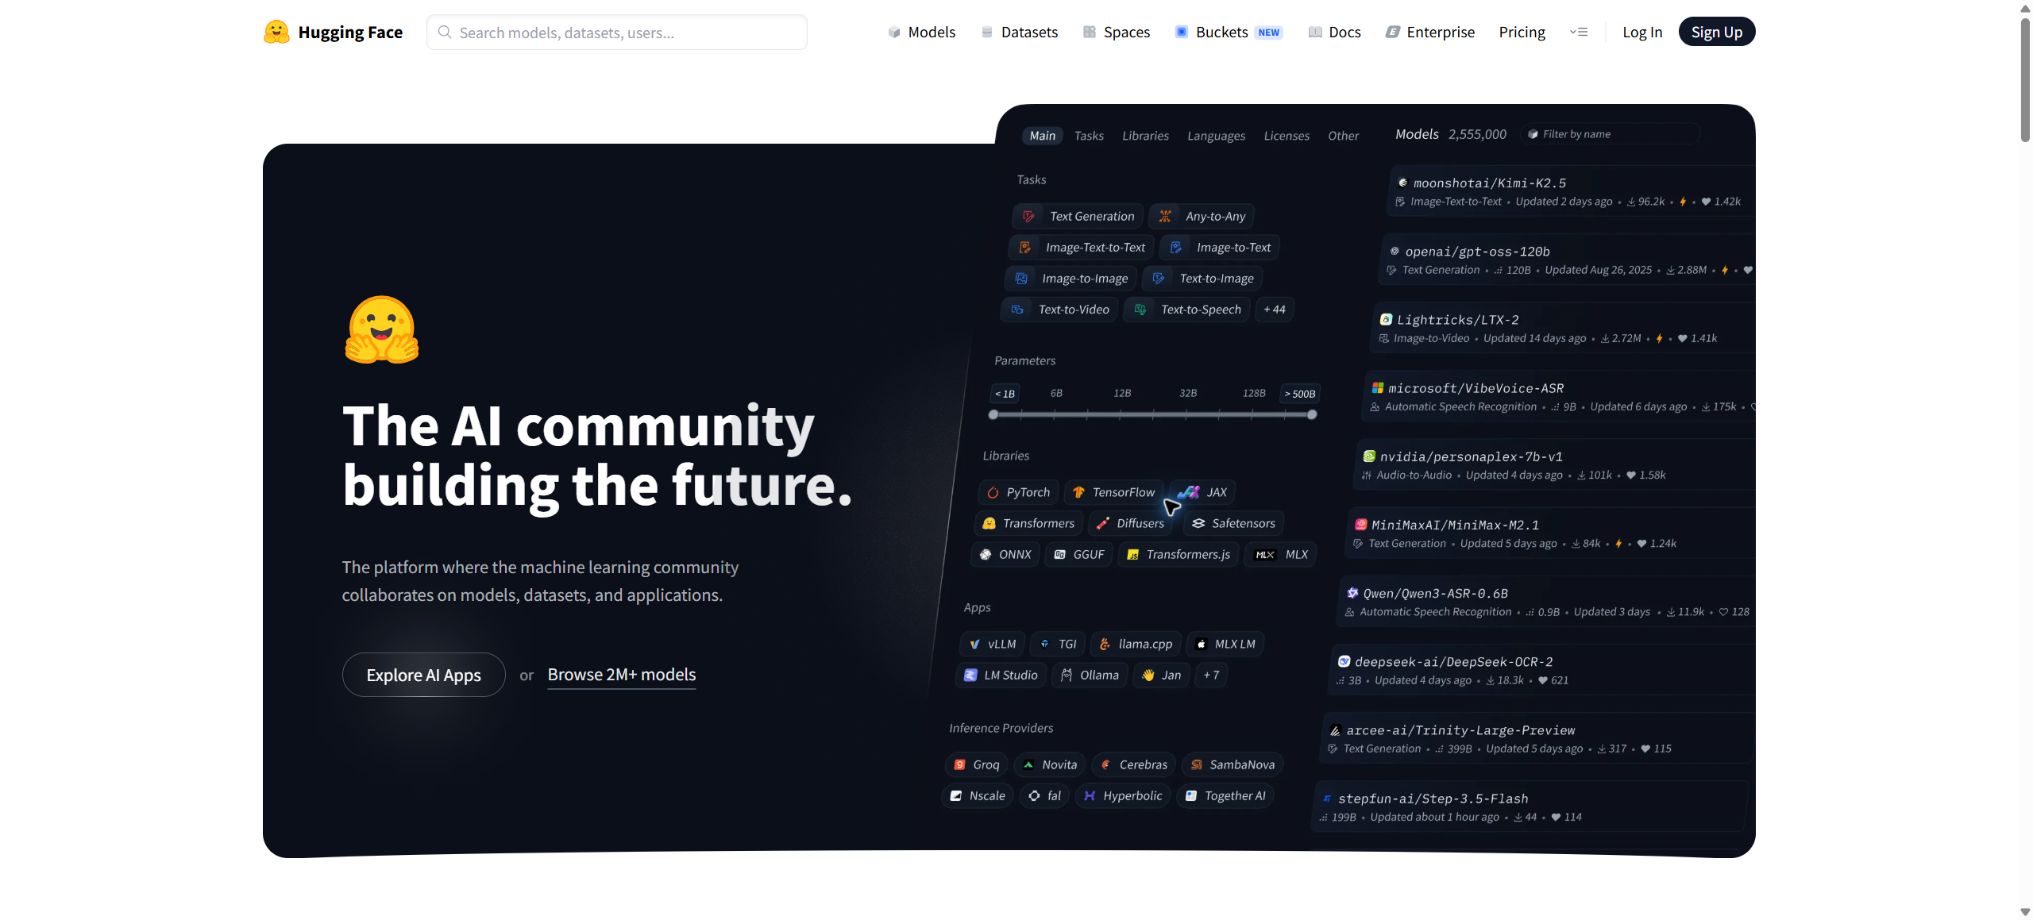Click the Filter by name field
2033x920 pixels.
(x=1610, y=134)
